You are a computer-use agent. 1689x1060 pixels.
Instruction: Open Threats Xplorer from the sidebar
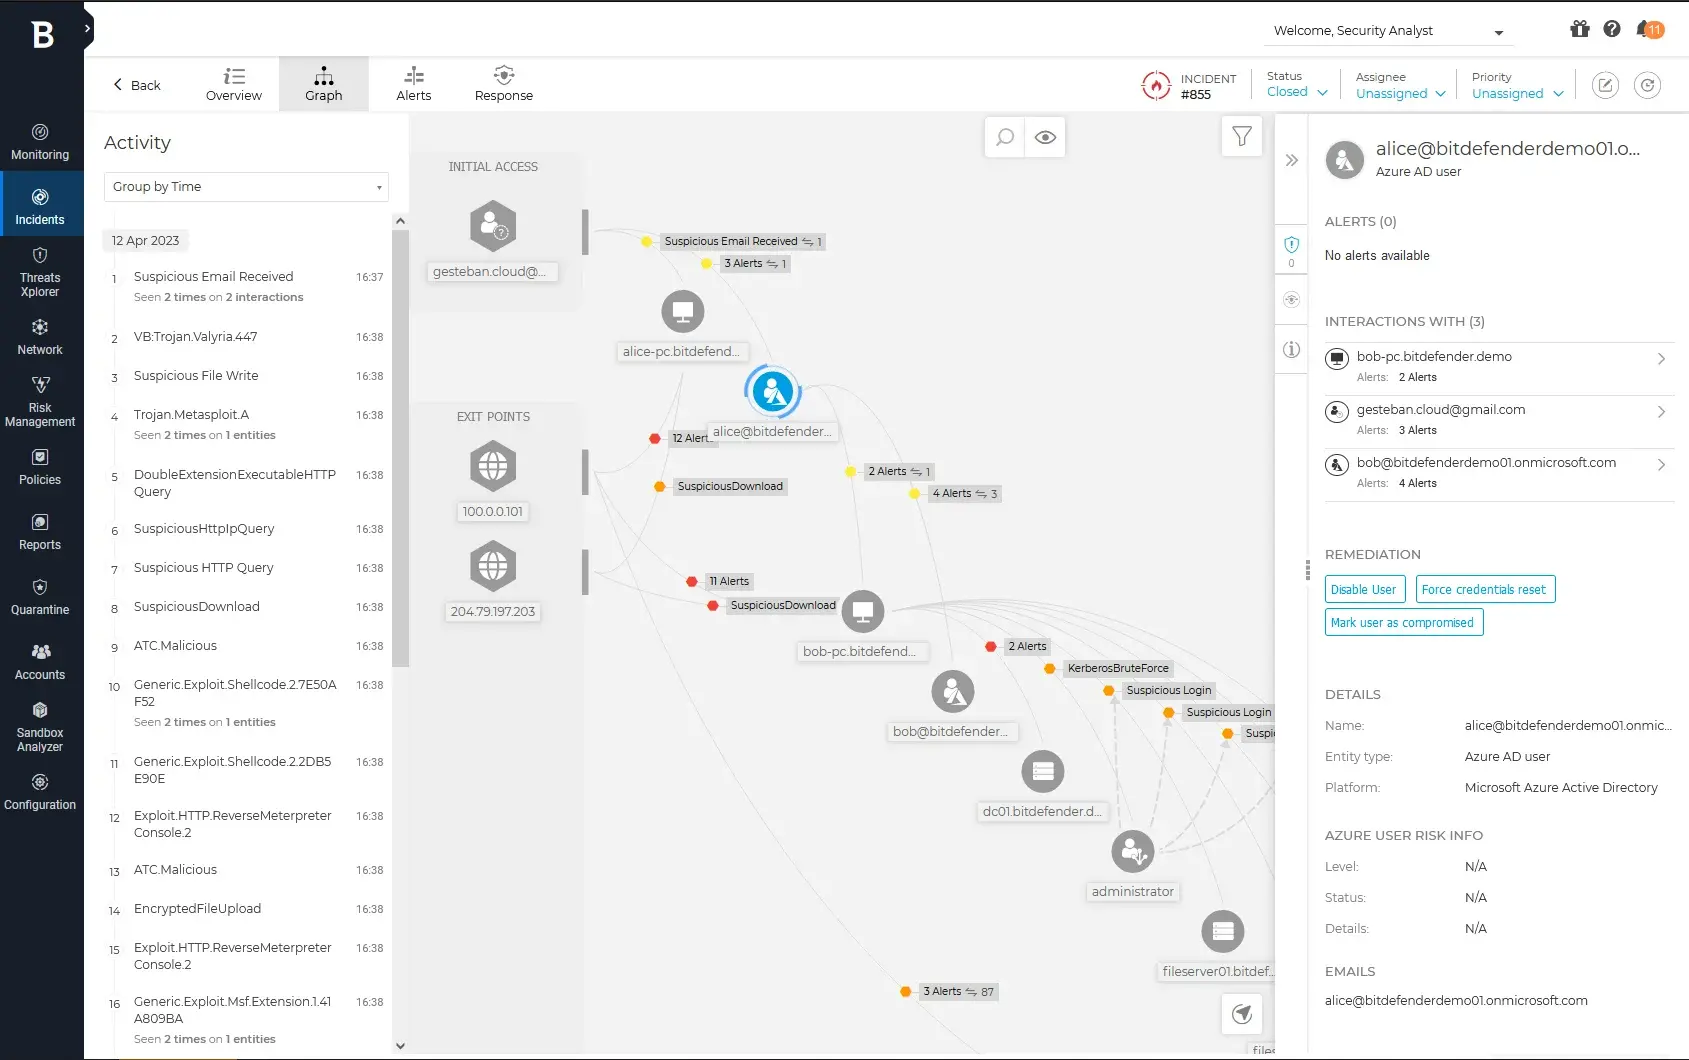click(40, 270)
